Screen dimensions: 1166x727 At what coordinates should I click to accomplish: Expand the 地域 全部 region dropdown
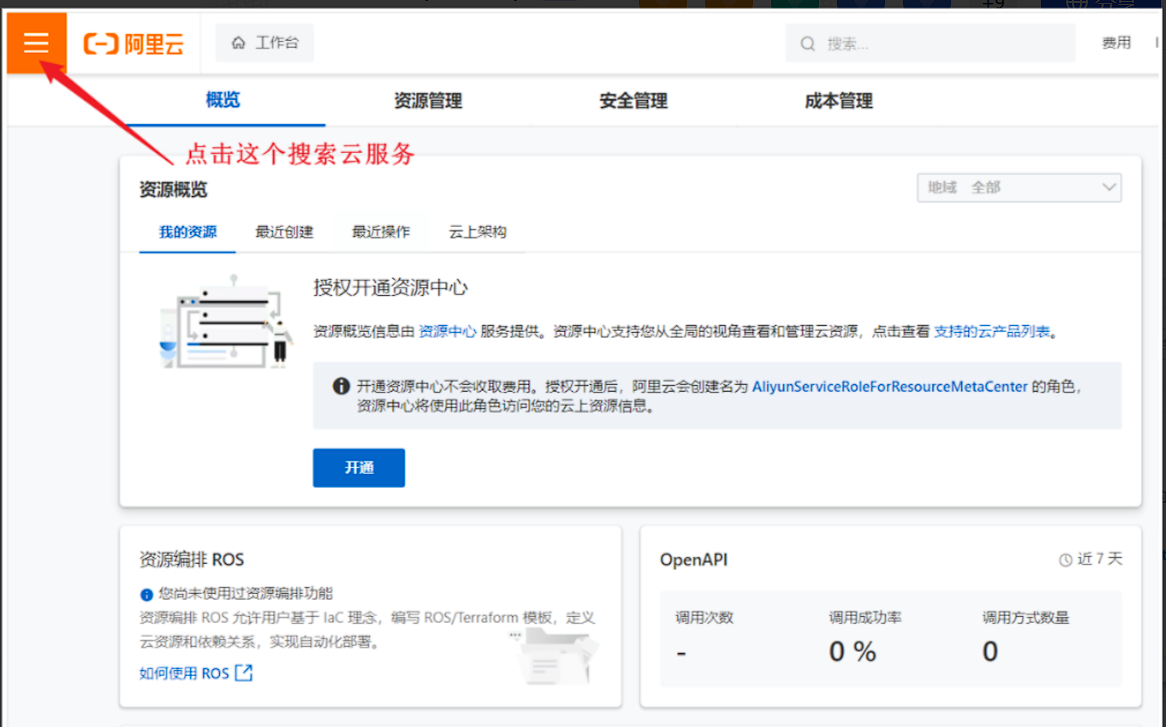tap(1019, 187)
